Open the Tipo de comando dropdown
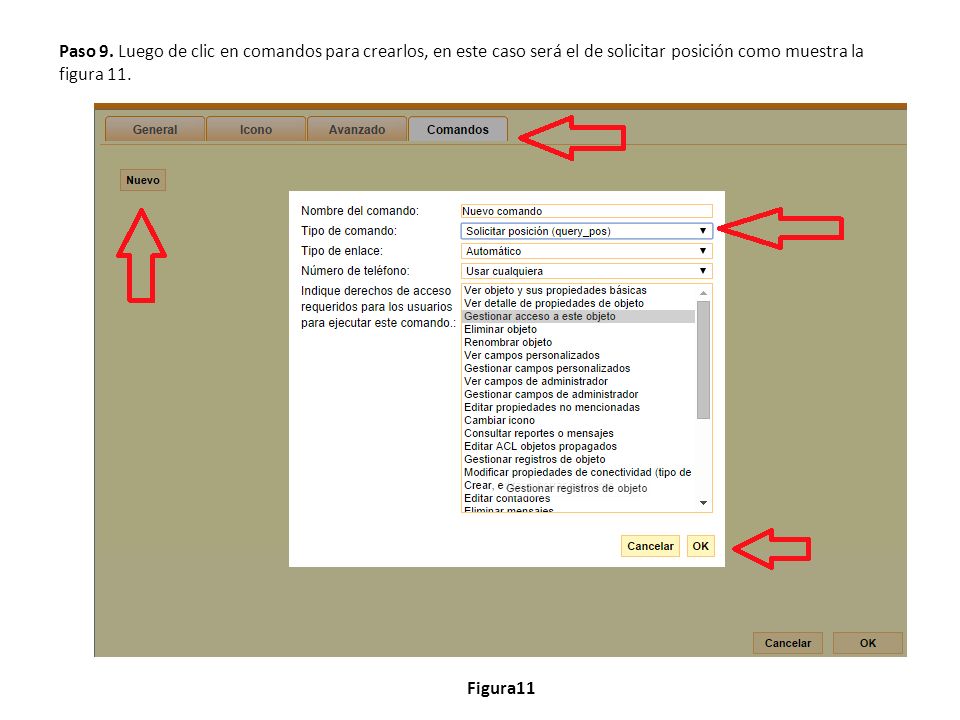 587,231
